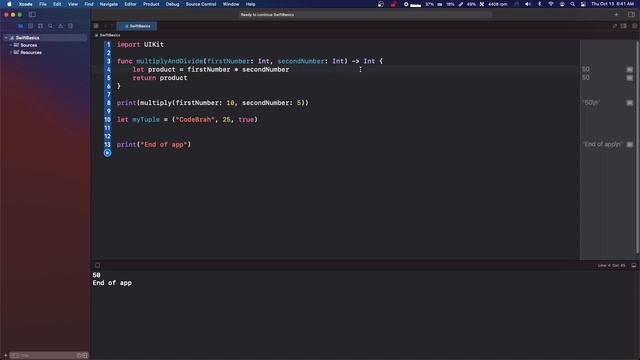Click the Library plus button in toolbar
This screenshot has height=360, width=640.
coord(616,14)
